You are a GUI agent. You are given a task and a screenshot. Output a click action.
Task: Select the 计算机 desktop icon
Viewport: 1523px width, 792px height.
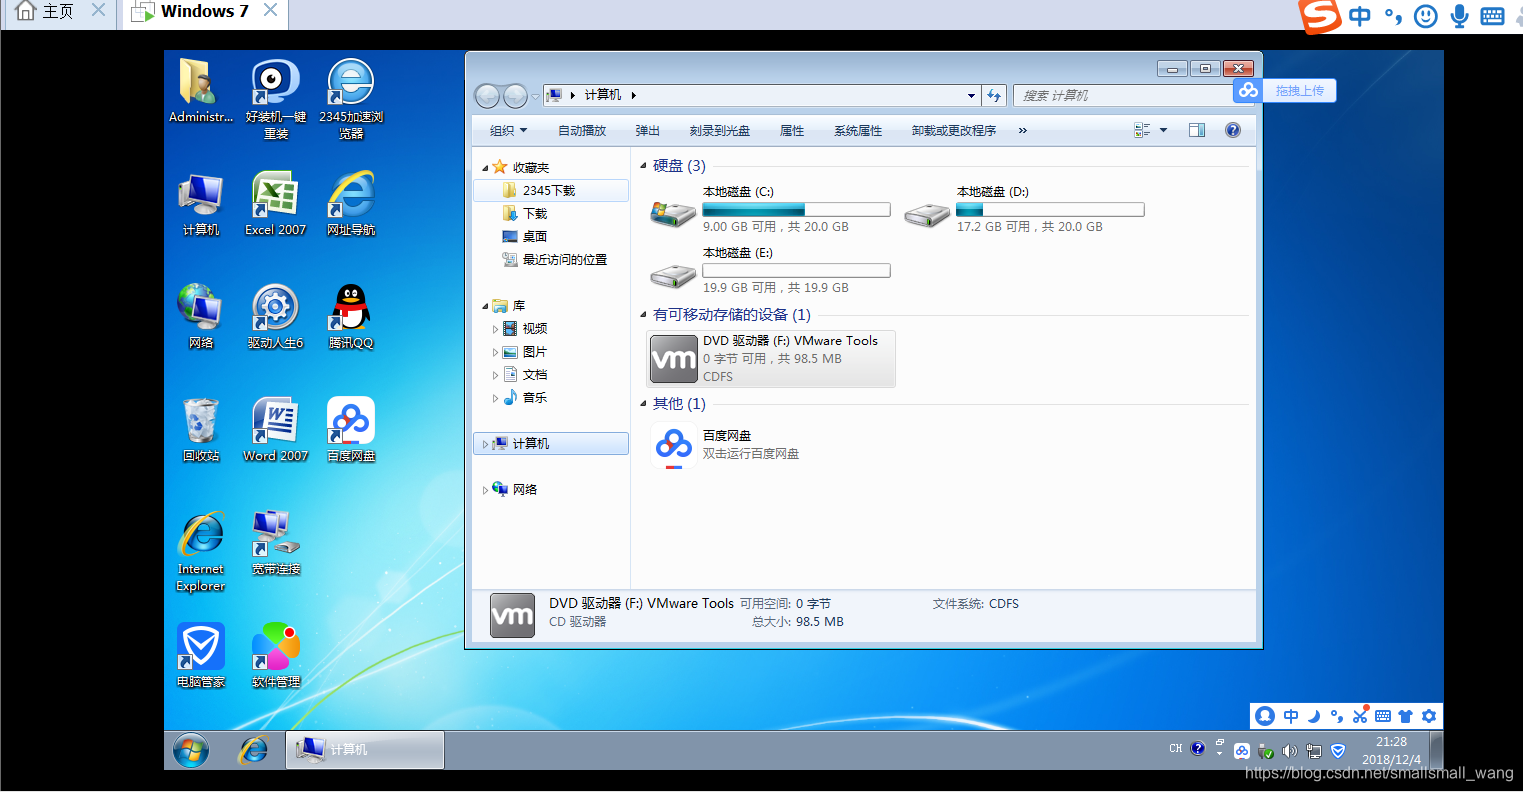(200, 205)
